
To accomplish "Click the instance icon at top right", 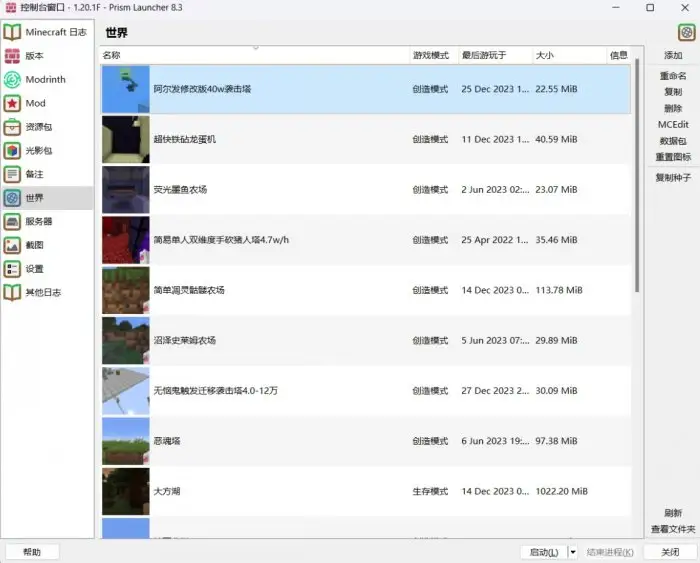I will tap(686, 32).
